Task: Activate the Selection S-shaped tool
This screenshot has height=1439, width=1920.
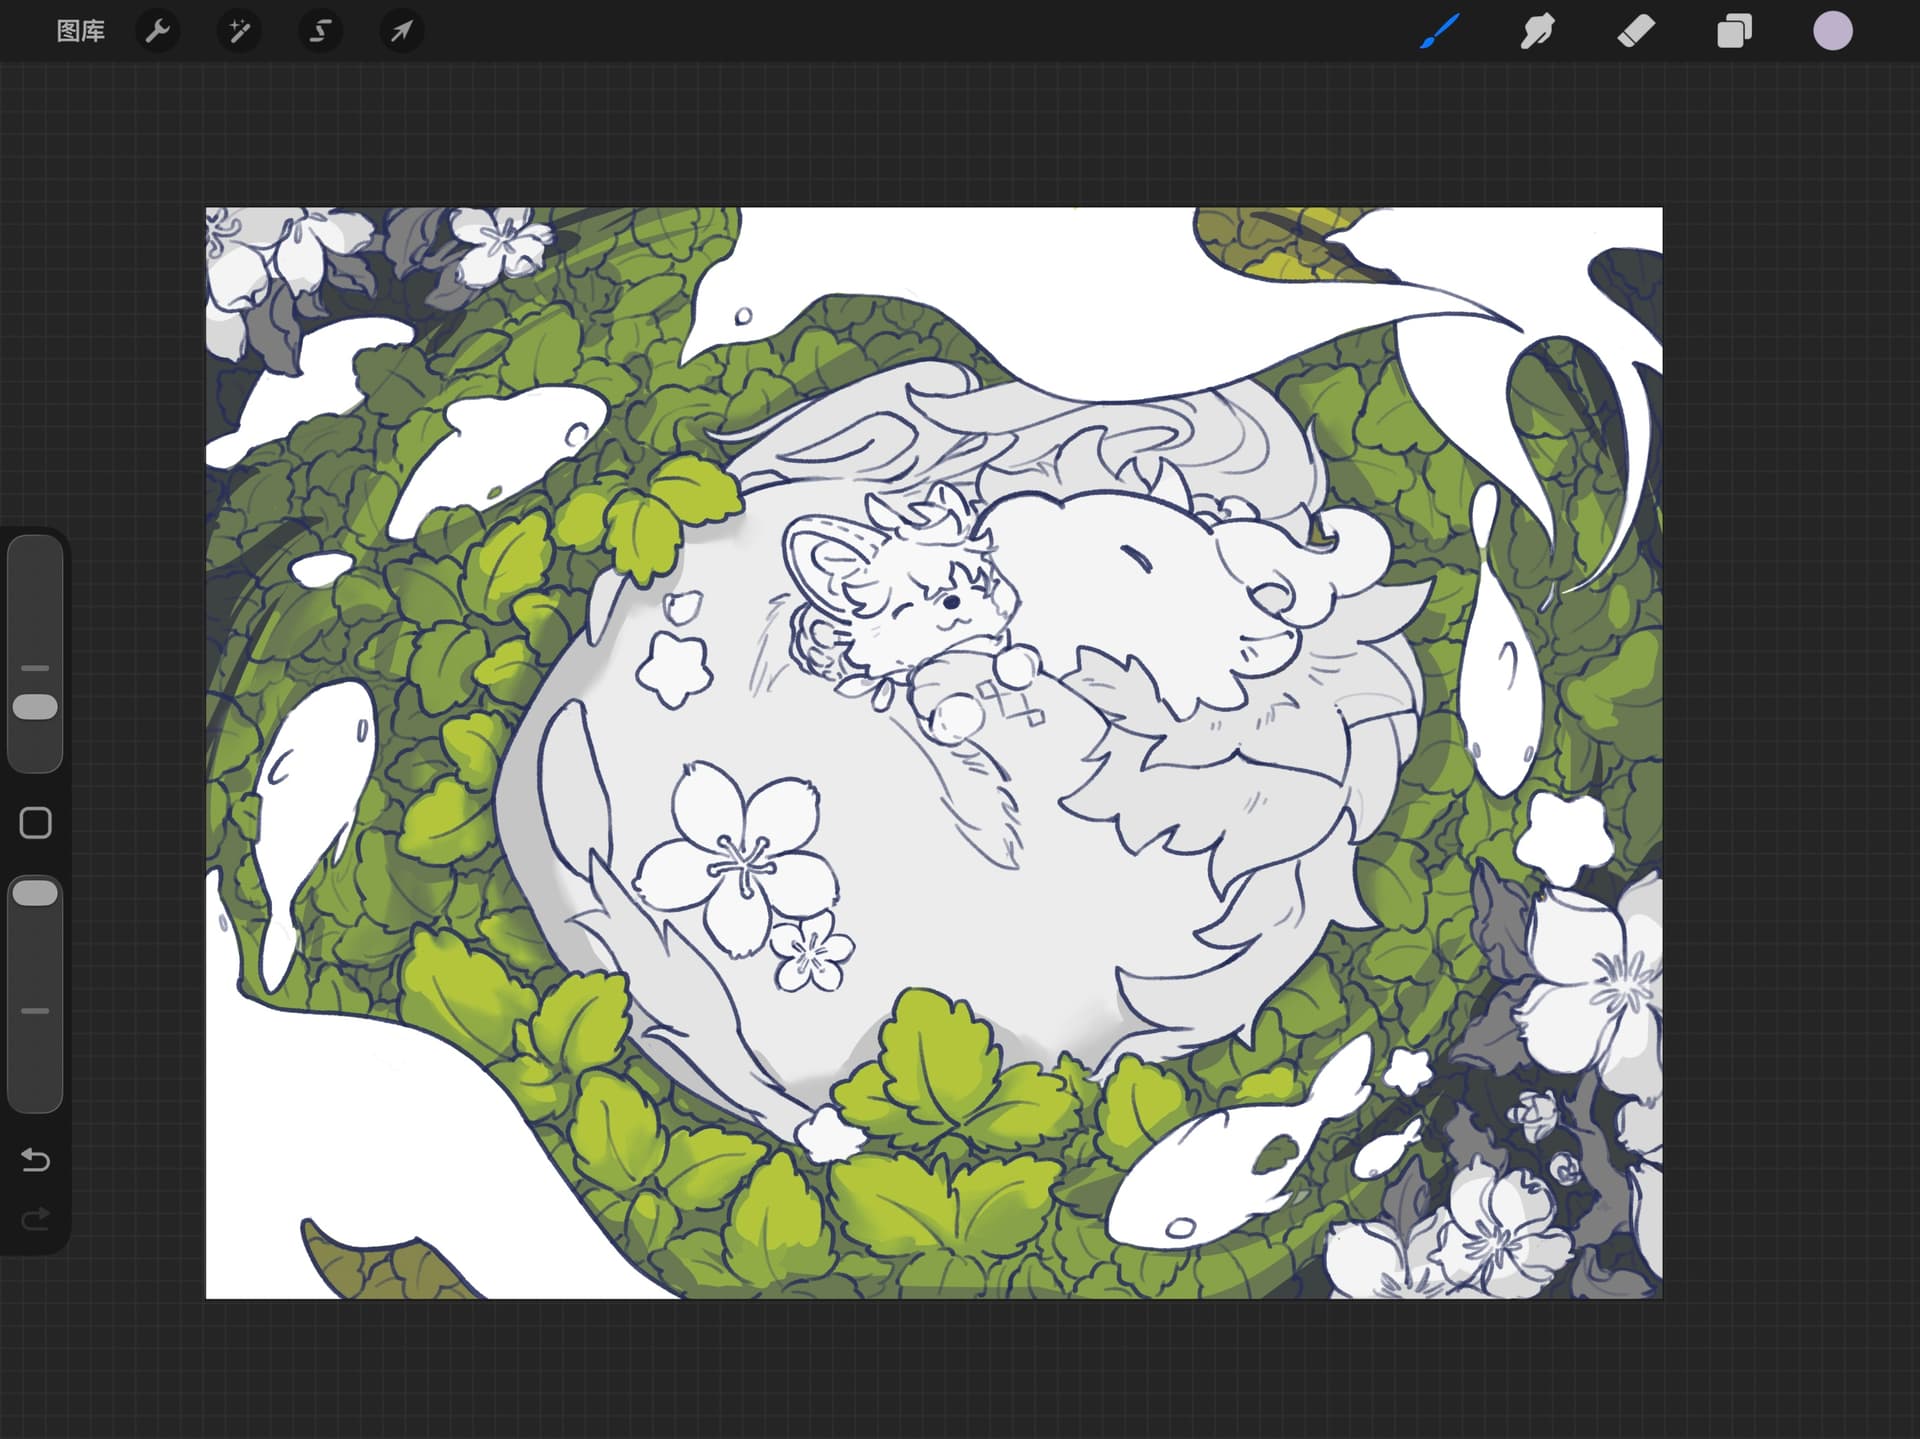Action: (320, 31)
